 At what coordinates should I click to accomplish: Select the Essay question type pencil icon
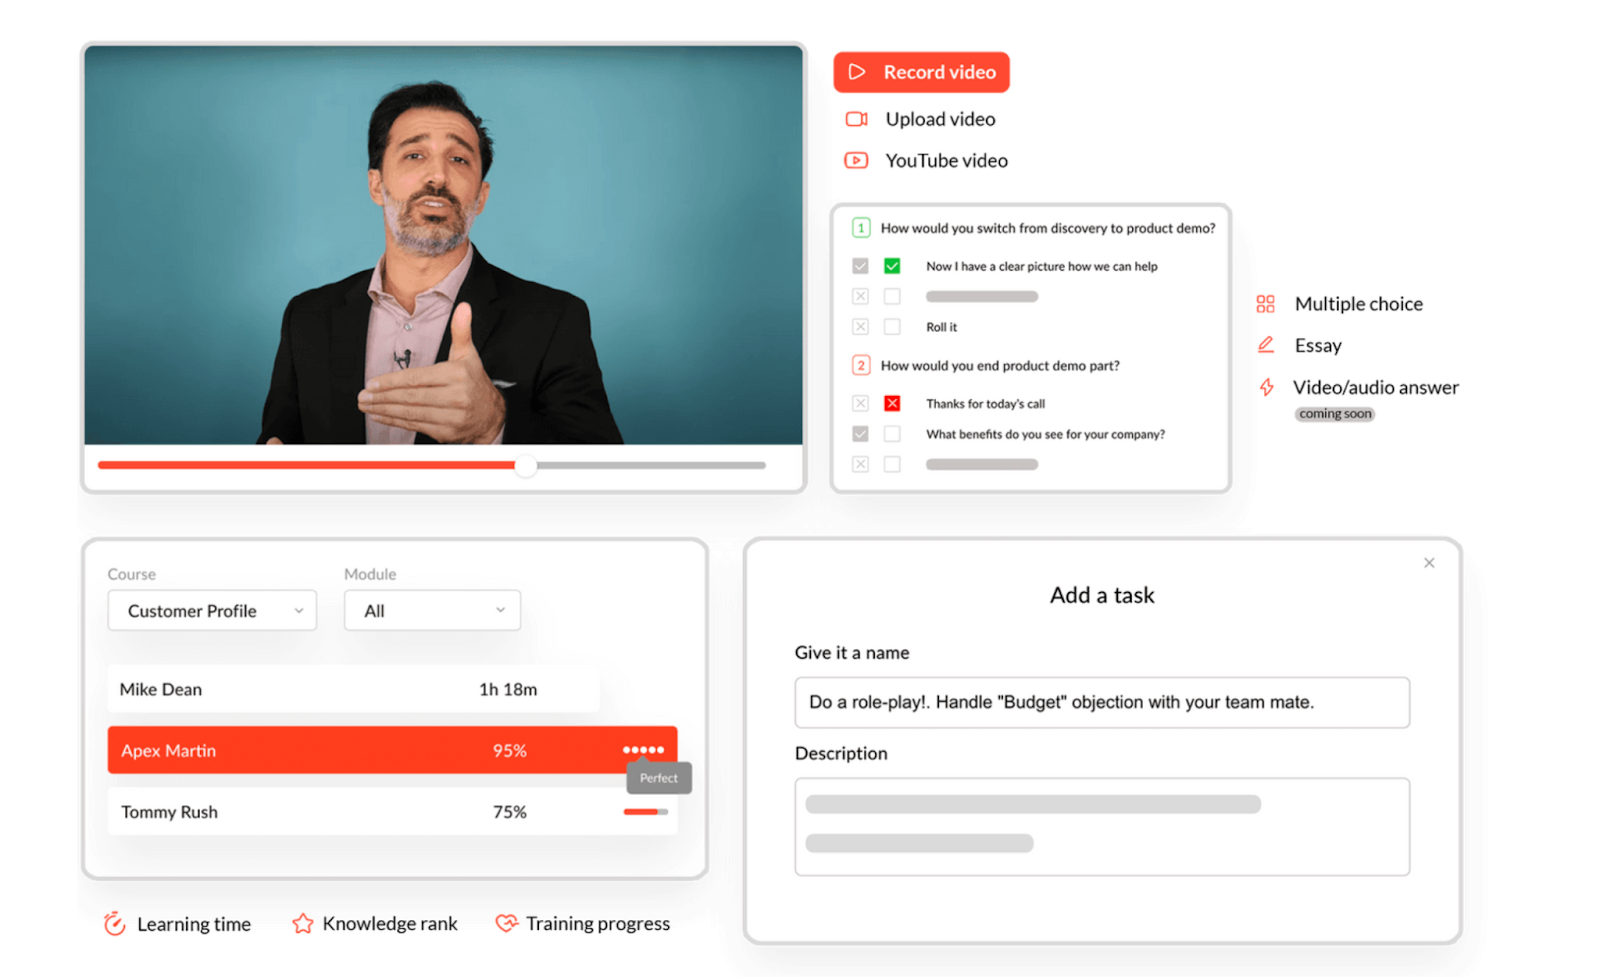pos(1266,344)
